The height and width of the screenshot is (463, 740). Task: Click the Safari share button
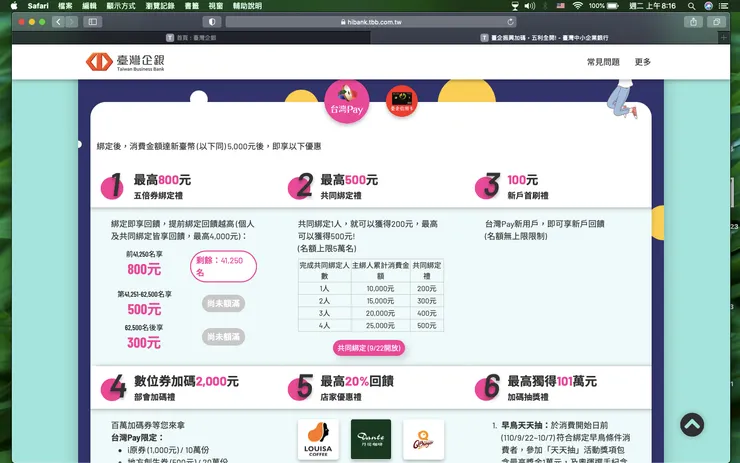693,22
